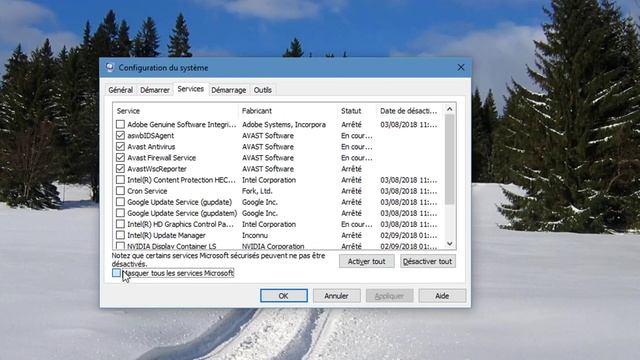640x360 pixels.
Task: Check Google Update Service (gupdate)
Action: tap(120, 202)
